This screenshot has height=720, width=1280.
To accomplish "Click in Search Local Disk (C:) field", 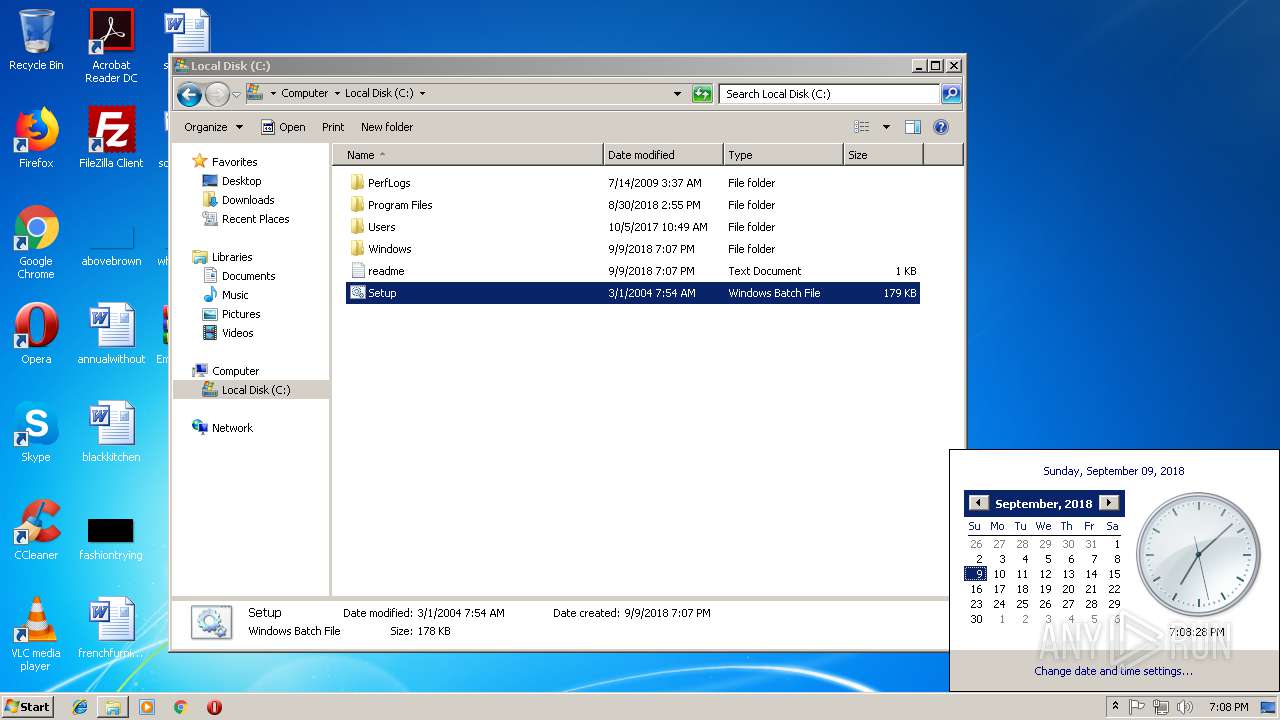I will [829, 94].
